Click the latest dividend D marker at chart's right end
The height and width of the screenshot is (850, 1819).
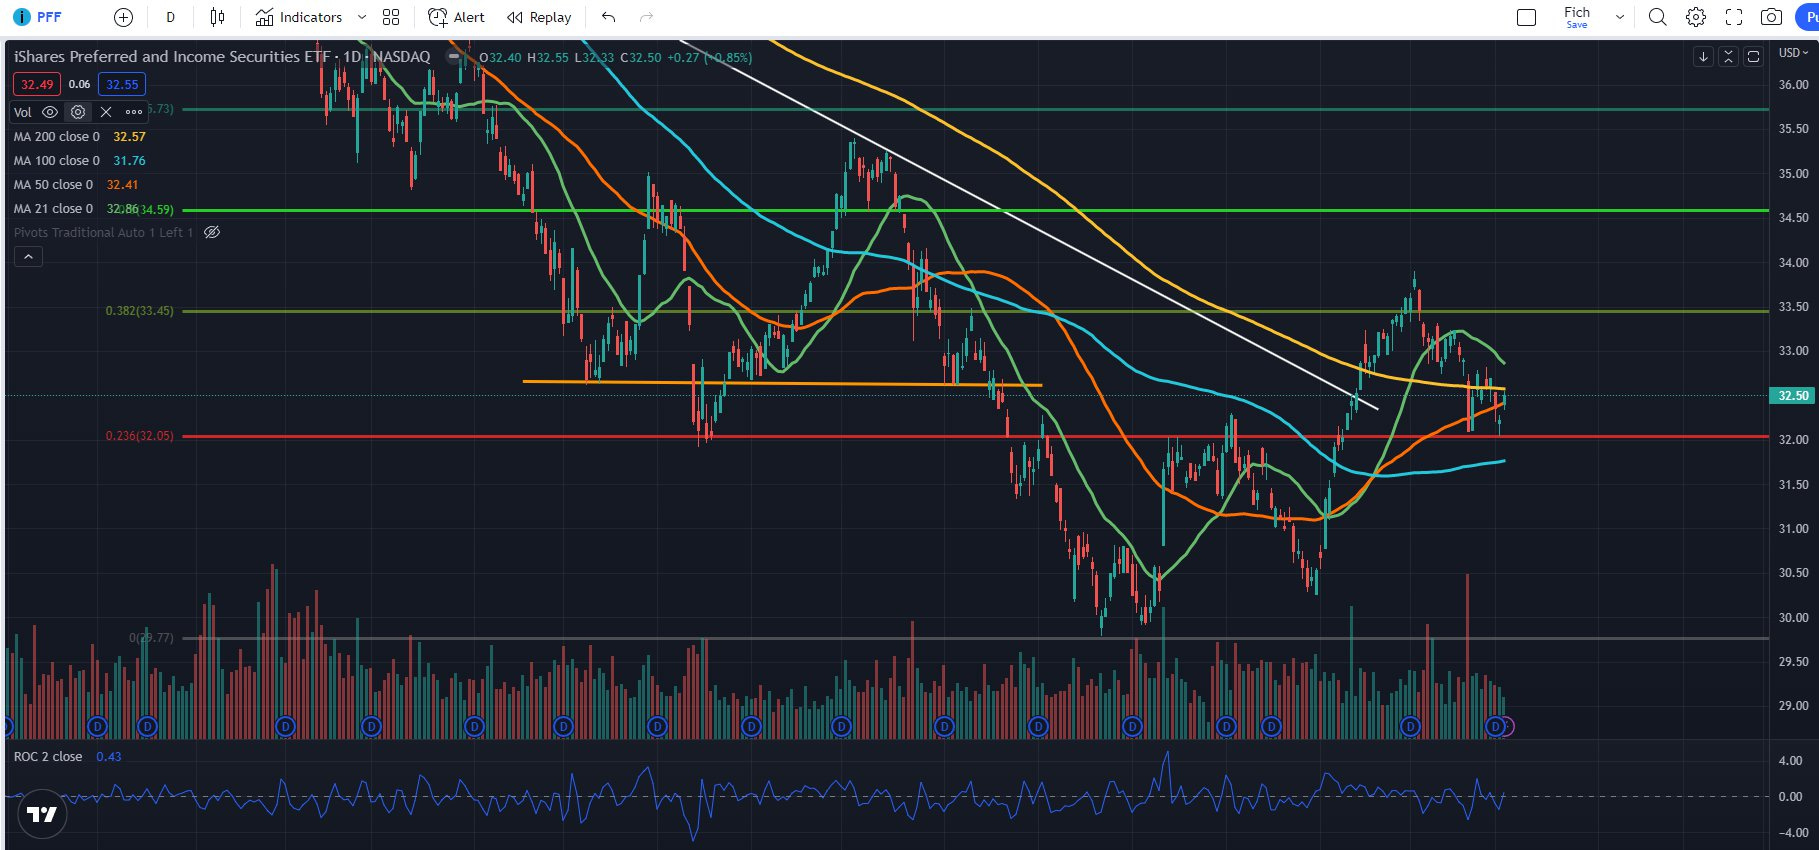coord(1495,727)
